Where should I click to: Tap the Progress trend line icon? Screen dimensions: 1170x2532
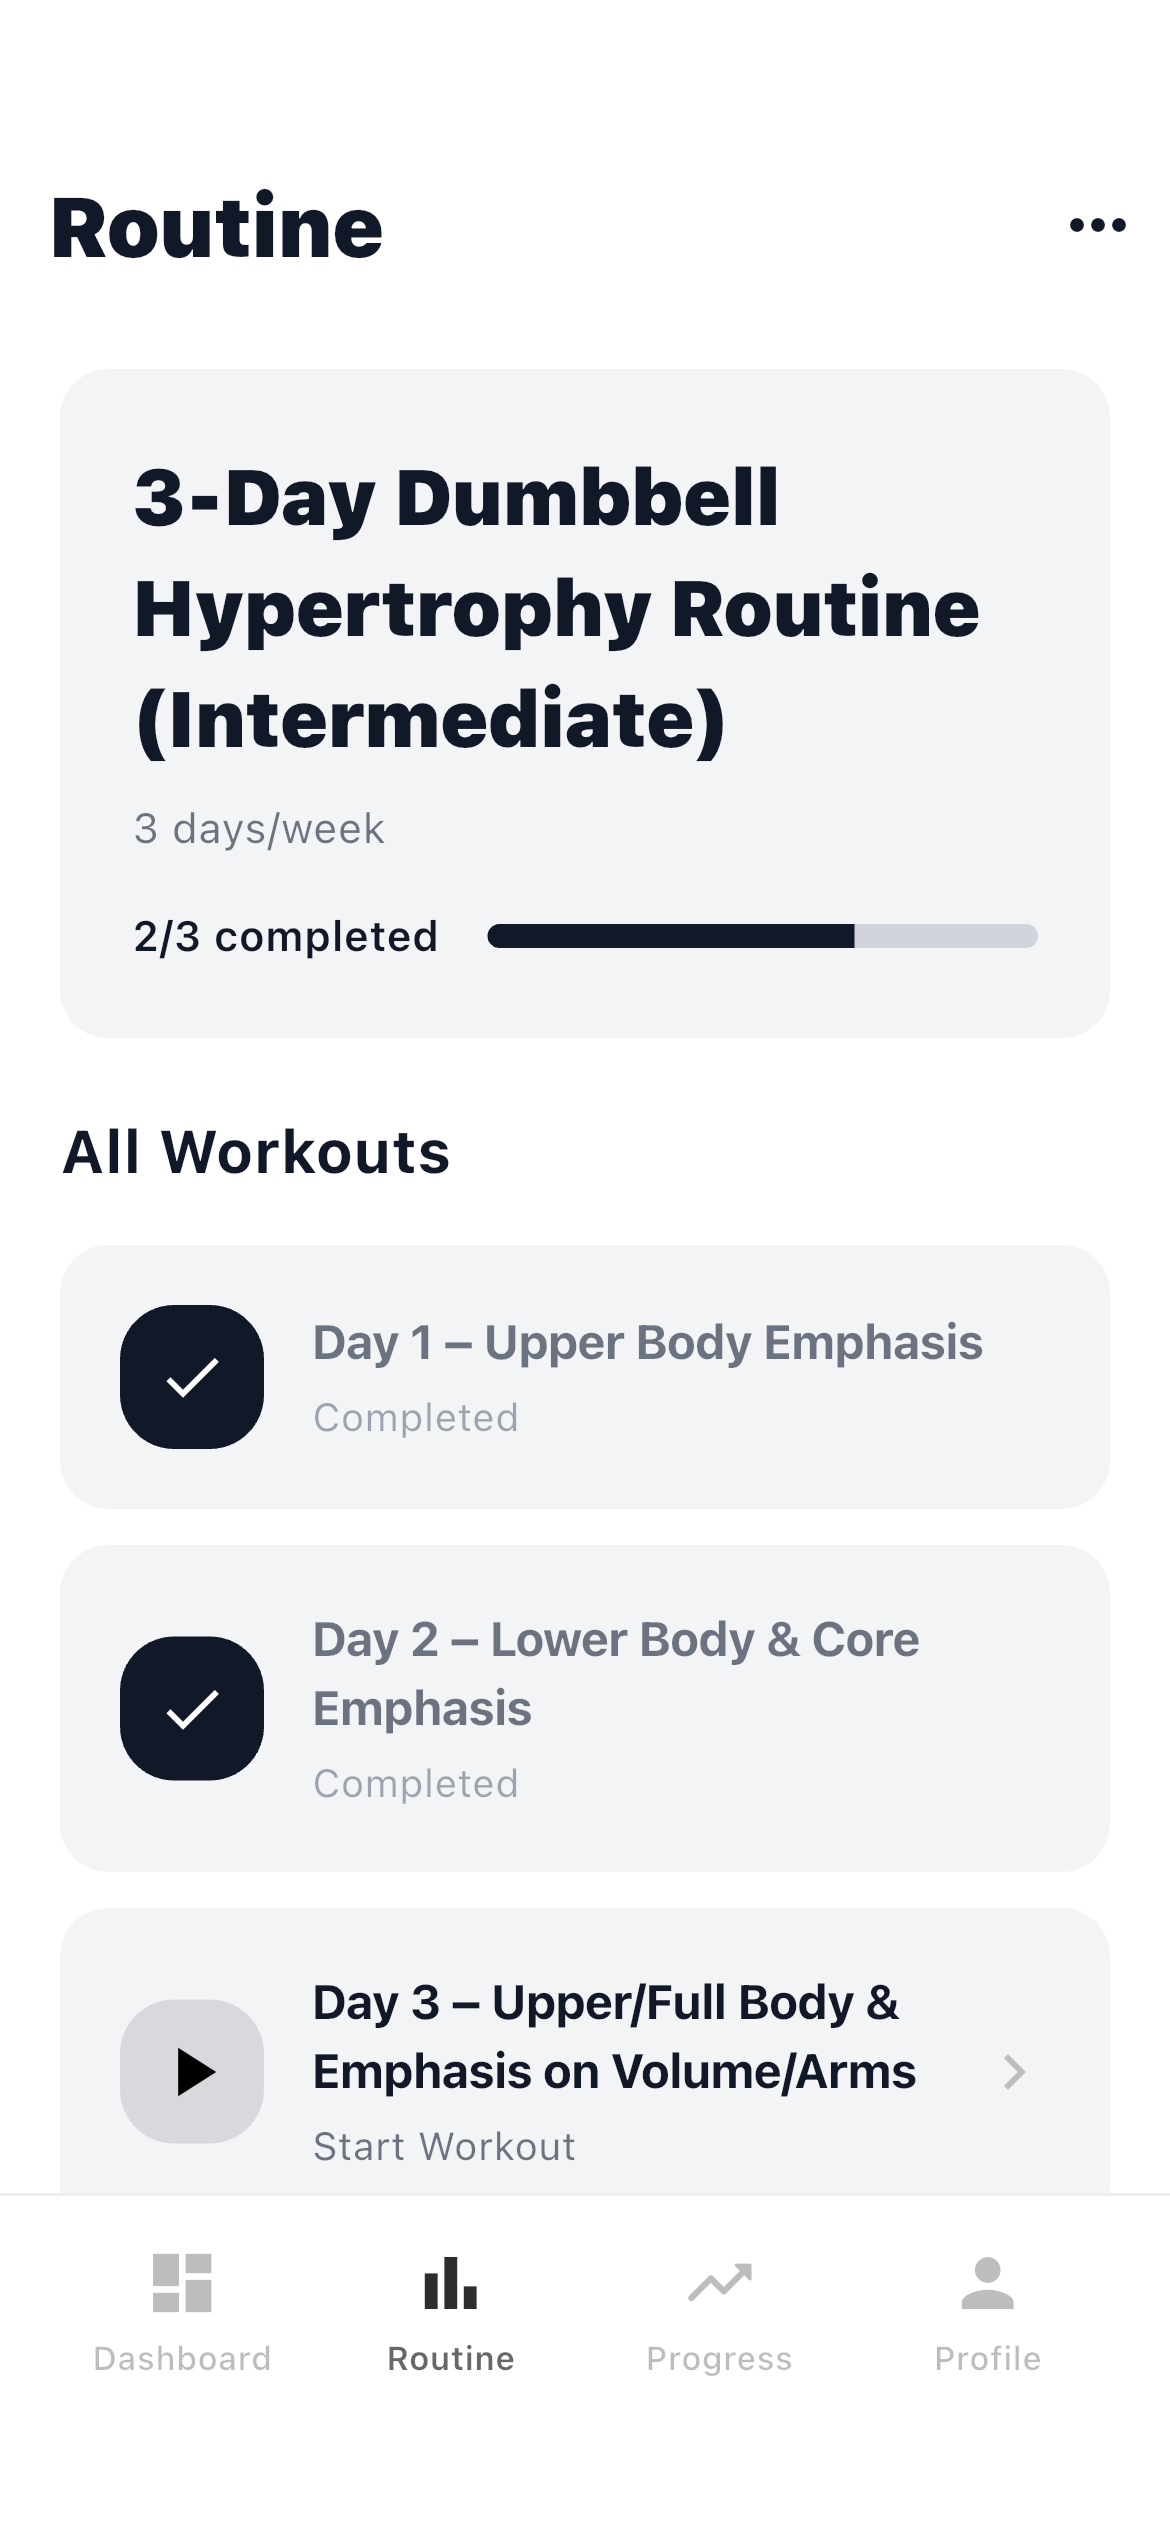click(x=719, y=2283)
